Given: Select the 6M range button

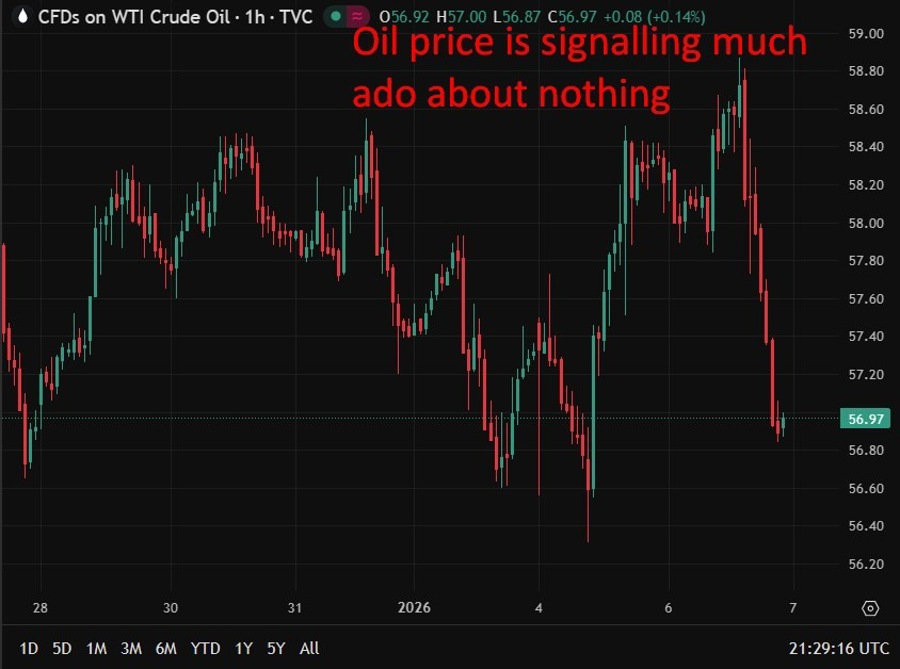Looking at the screenshot, I should [167, 648].
